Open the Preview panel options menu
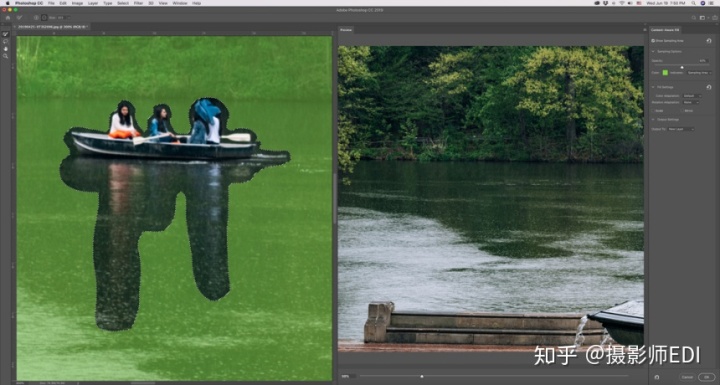This screenshot has height=385, width=720. tap(644, 30)
